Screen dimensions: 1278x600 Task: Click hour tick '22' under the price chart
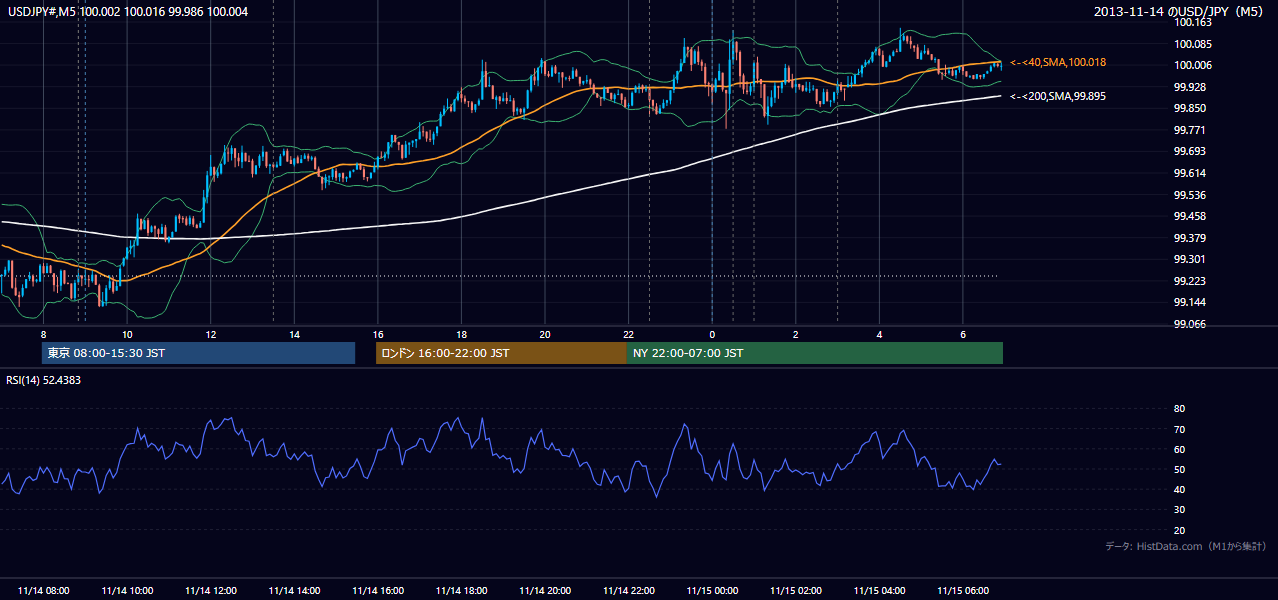(629, 334)
